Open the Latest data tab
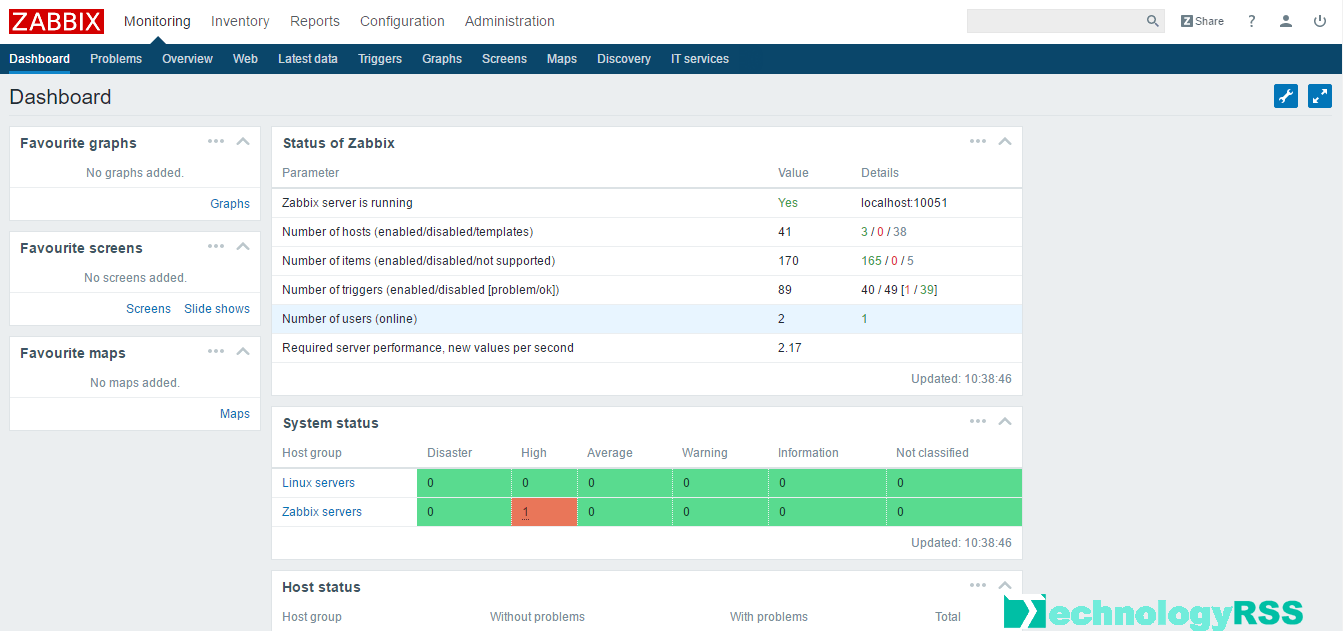Viewport: 1343px width, 631px height. pyautogui.click(x=307, y=59)
